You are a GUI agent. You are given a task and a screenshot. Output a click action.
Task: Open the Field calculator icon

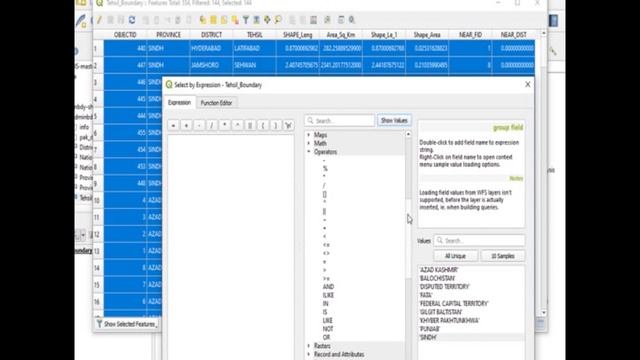313,20
